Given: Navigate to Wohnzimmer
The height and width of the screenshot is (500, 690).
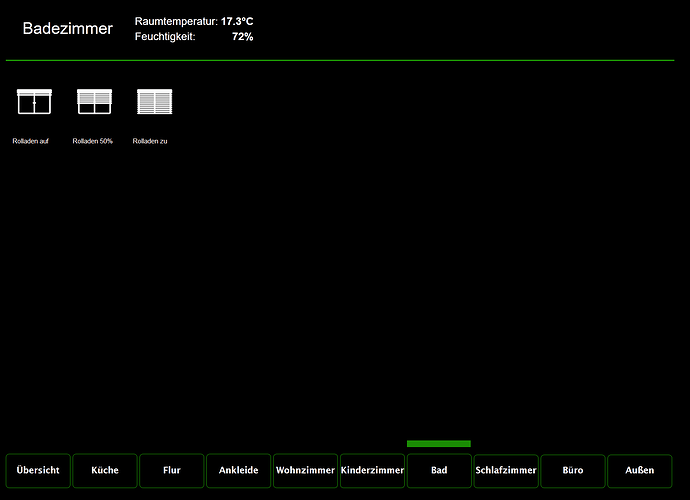Looking at the screenshot, I should pos(305,470).
